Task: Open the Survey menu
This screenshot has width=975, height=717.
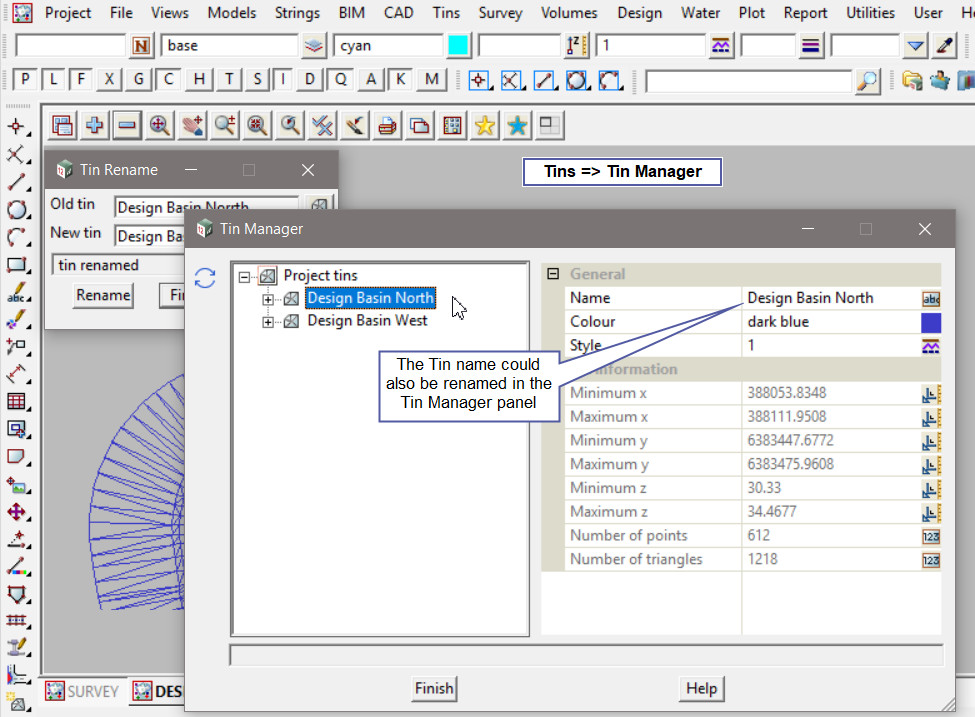Action: point(500,13)
